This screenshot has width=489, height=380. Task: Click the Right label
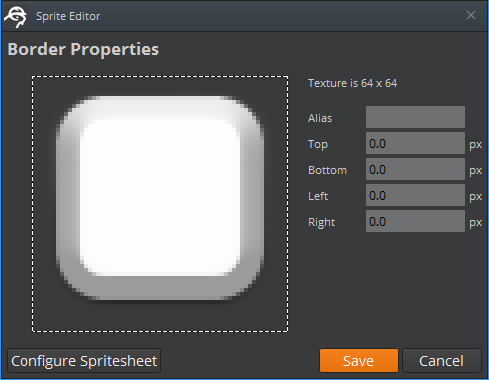pyautogui.click(x=321, y=222)
